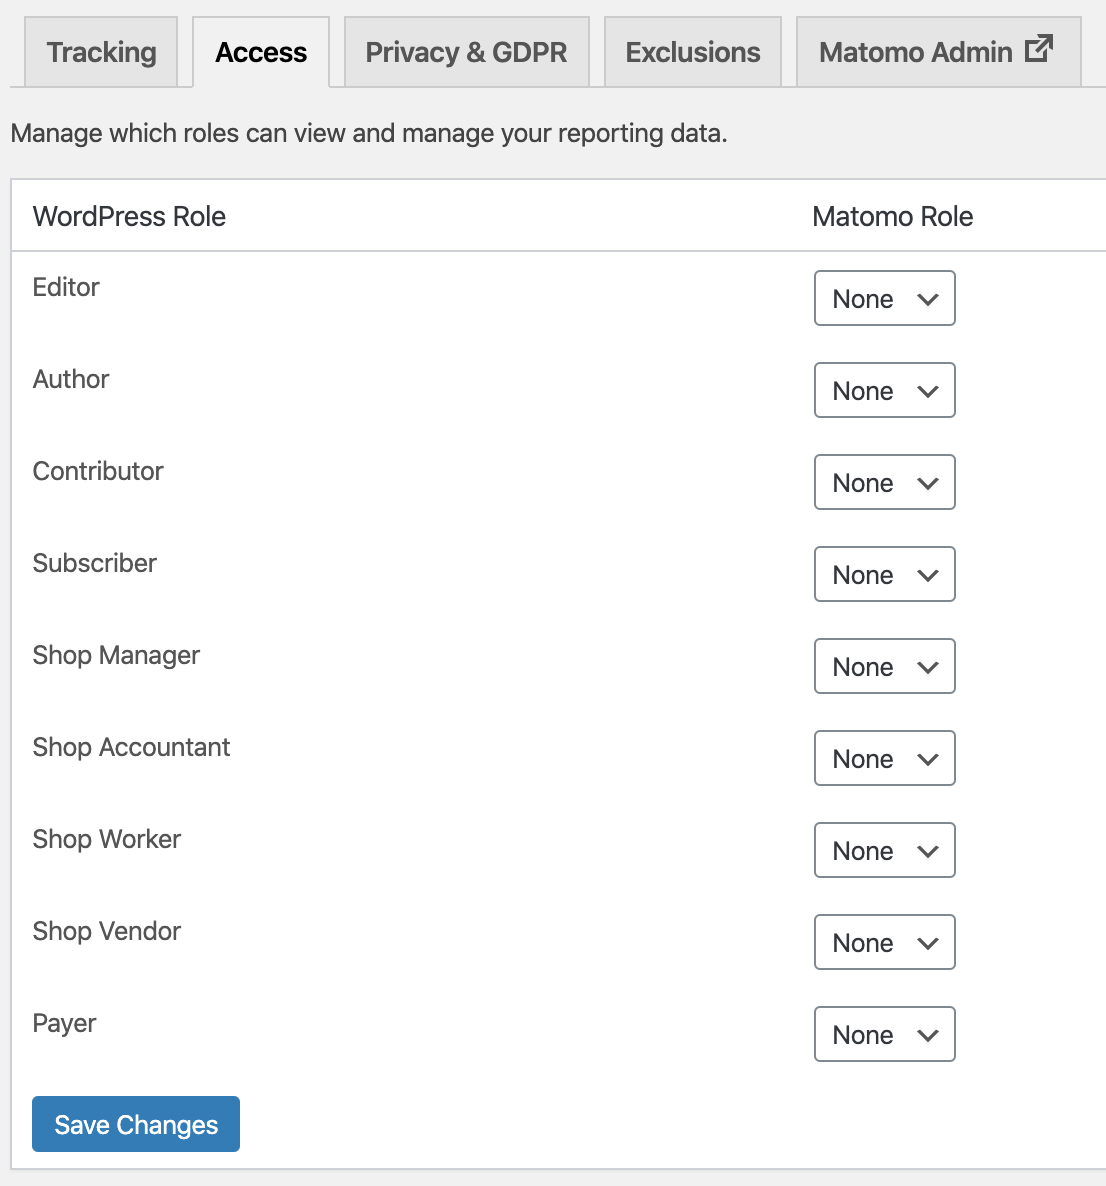Expand the Contributor role dropdown

884,482
